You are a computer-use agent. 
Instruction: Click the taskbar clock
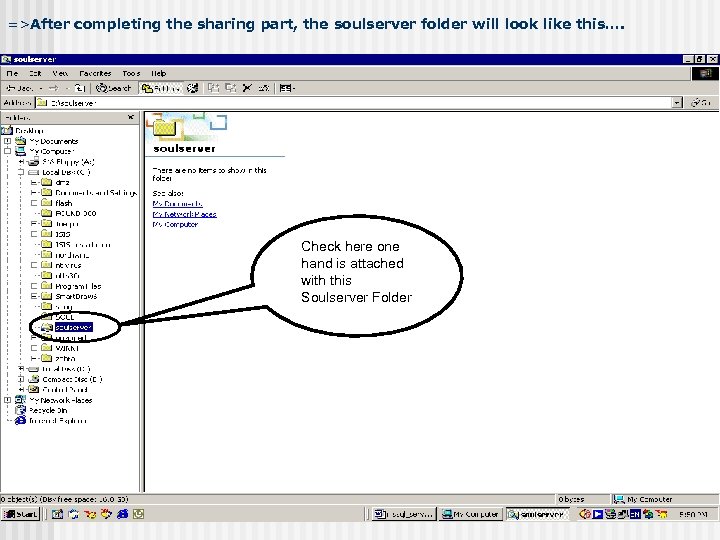[693, 514]
